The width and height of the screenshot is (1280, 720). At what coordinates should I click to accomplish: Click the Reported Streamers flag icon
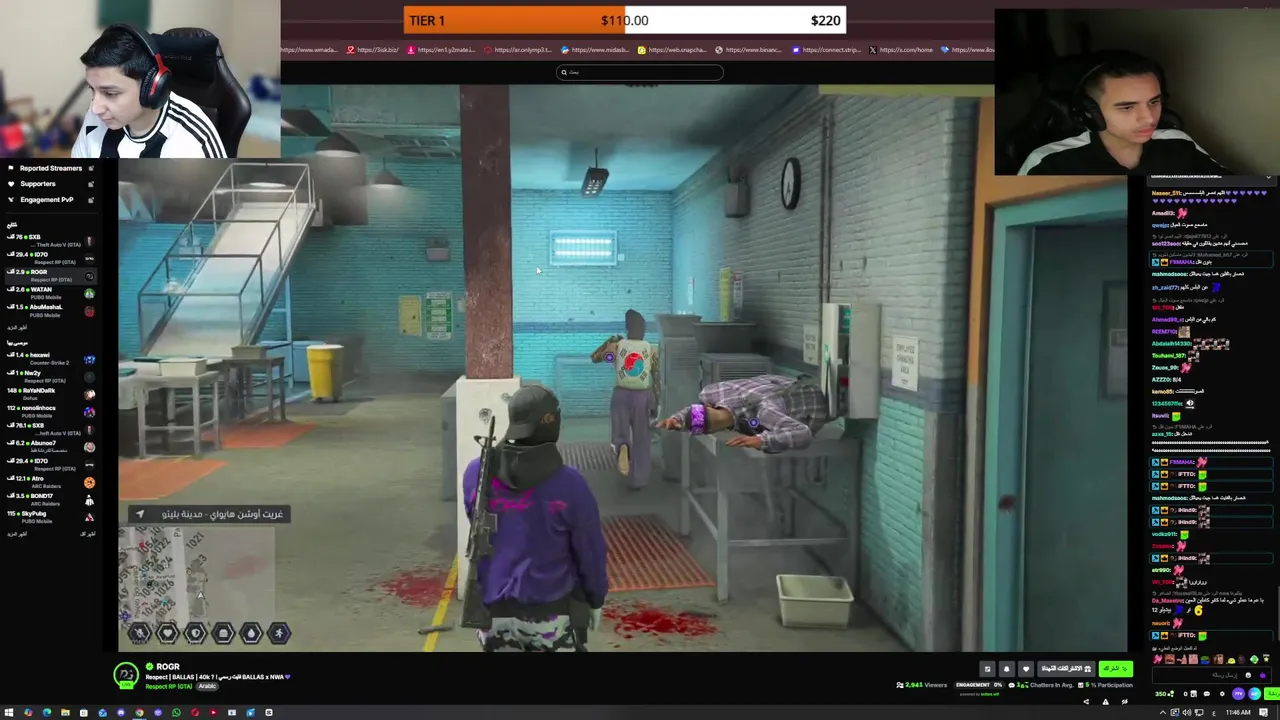tap(11, 168)
